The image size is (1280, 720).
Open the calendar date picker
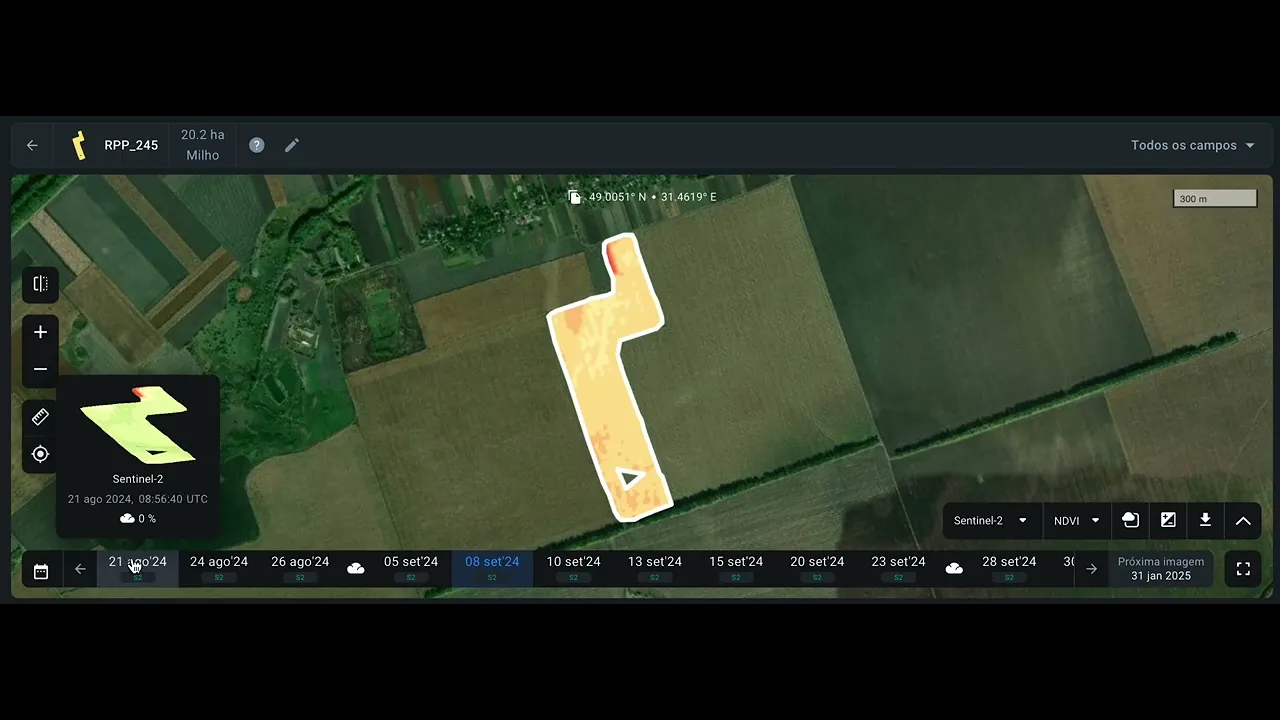[x=41, y=570]
